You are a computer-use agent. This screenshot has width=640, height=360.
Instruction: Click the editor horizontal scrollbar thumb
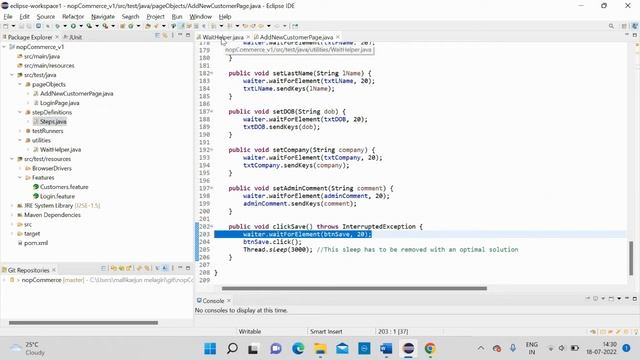[354, 288]
